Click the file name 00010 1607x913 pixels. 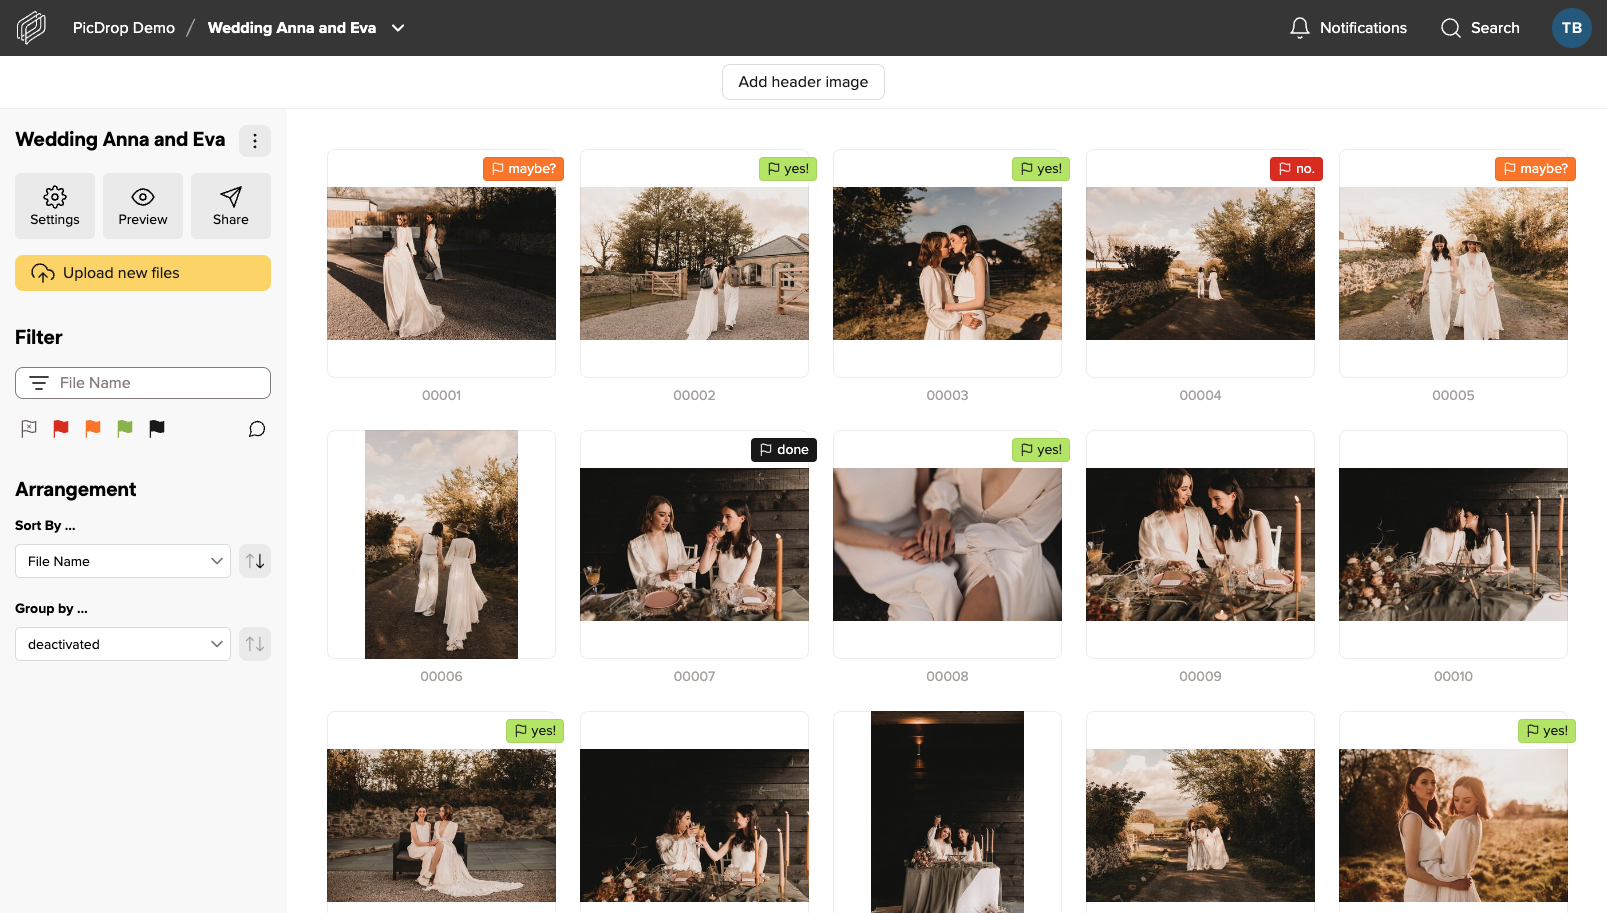1453,677
